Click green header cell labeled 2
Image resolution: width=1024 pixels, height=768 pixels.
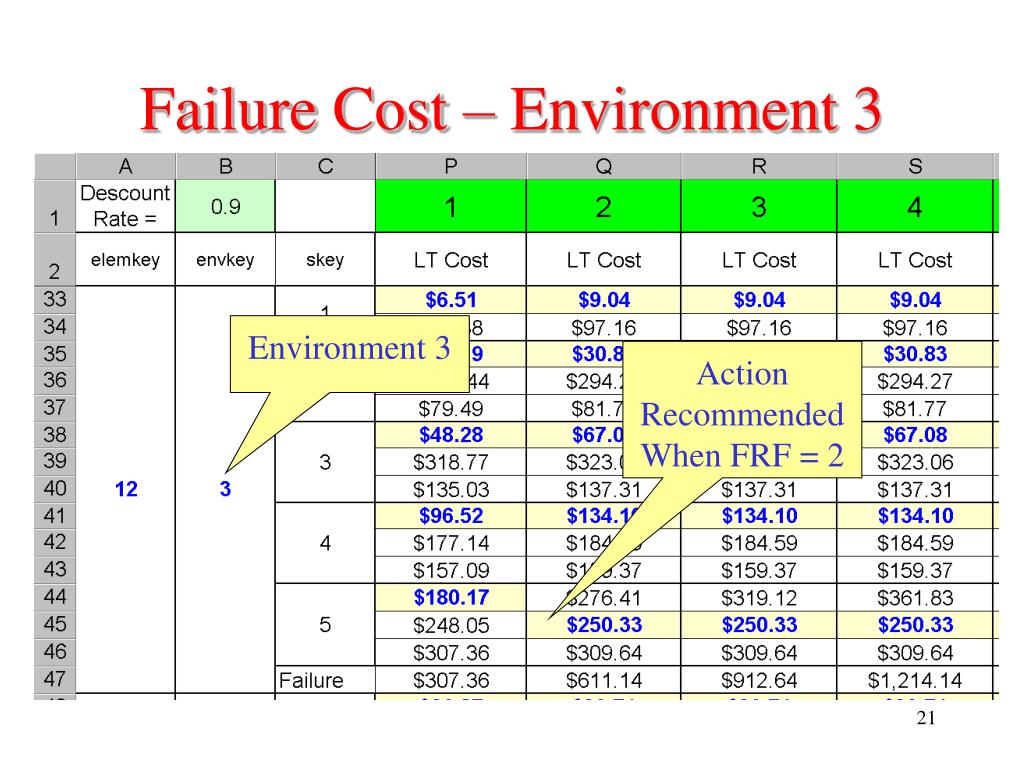coord(603,206)
